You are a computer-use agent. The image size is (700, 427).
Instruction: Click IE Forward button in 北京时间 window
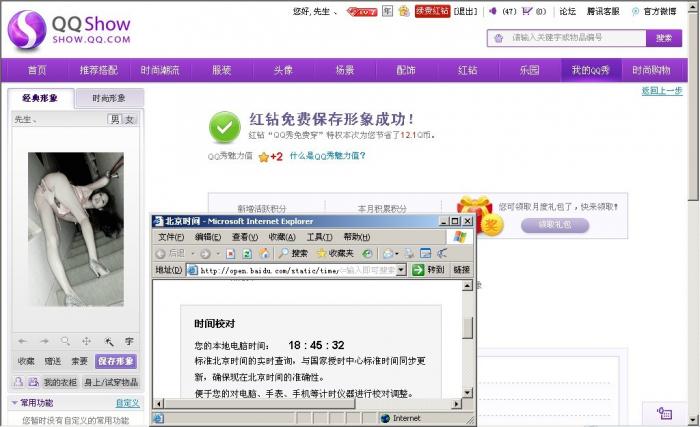205,254
